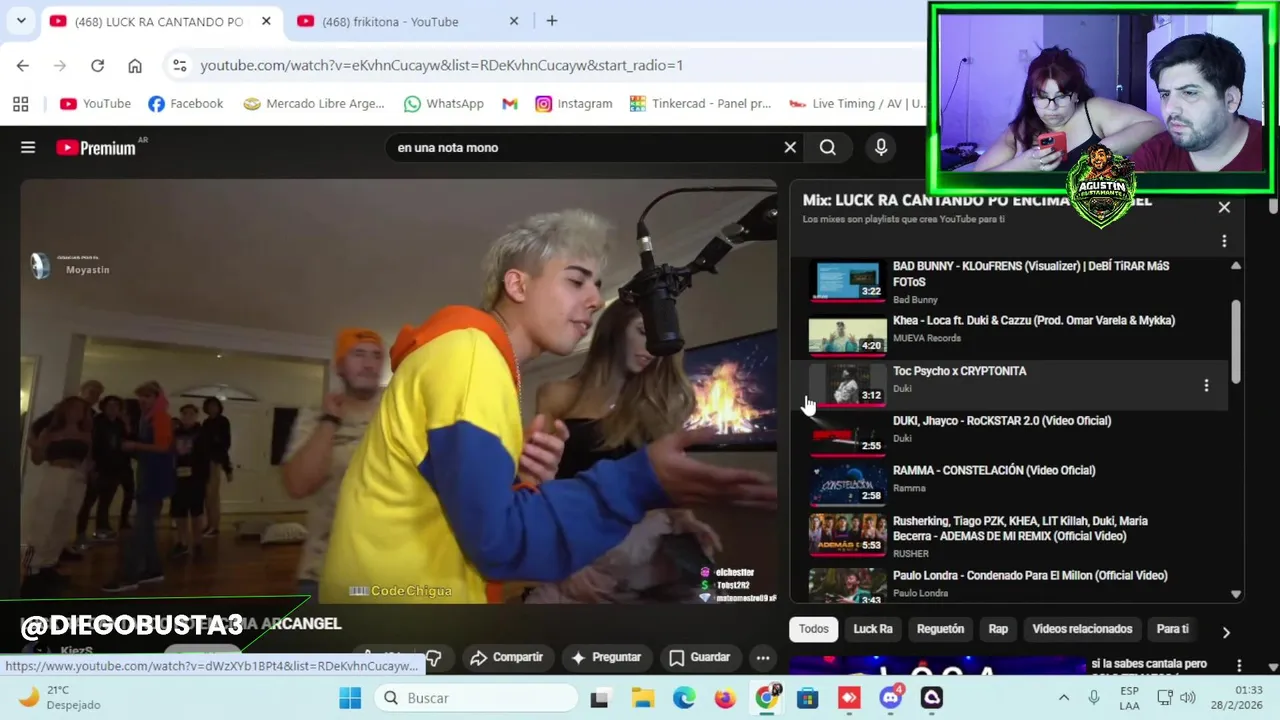This screenshot has width=1280, height=720.
Task: Click the dislike thumbs-down button
Action: click(x=434, y=657)
